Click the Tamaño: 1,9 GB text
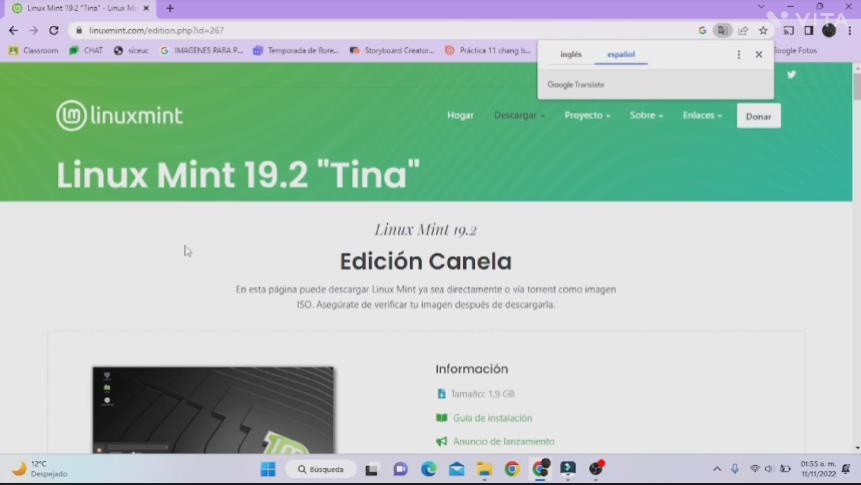Image resolution: width=861 pixels, height=485 pixels. click(x=483, y=394)
